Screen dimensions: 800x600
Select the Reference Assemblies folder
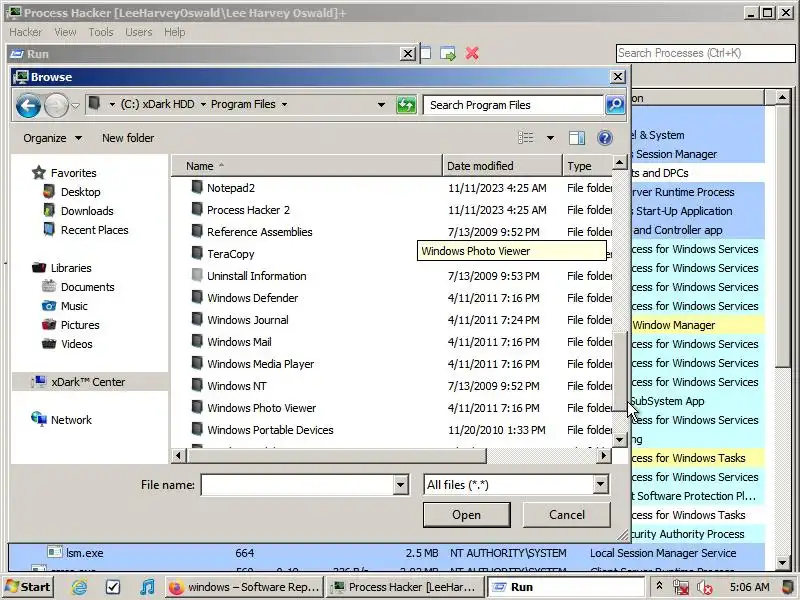[259, 232]
